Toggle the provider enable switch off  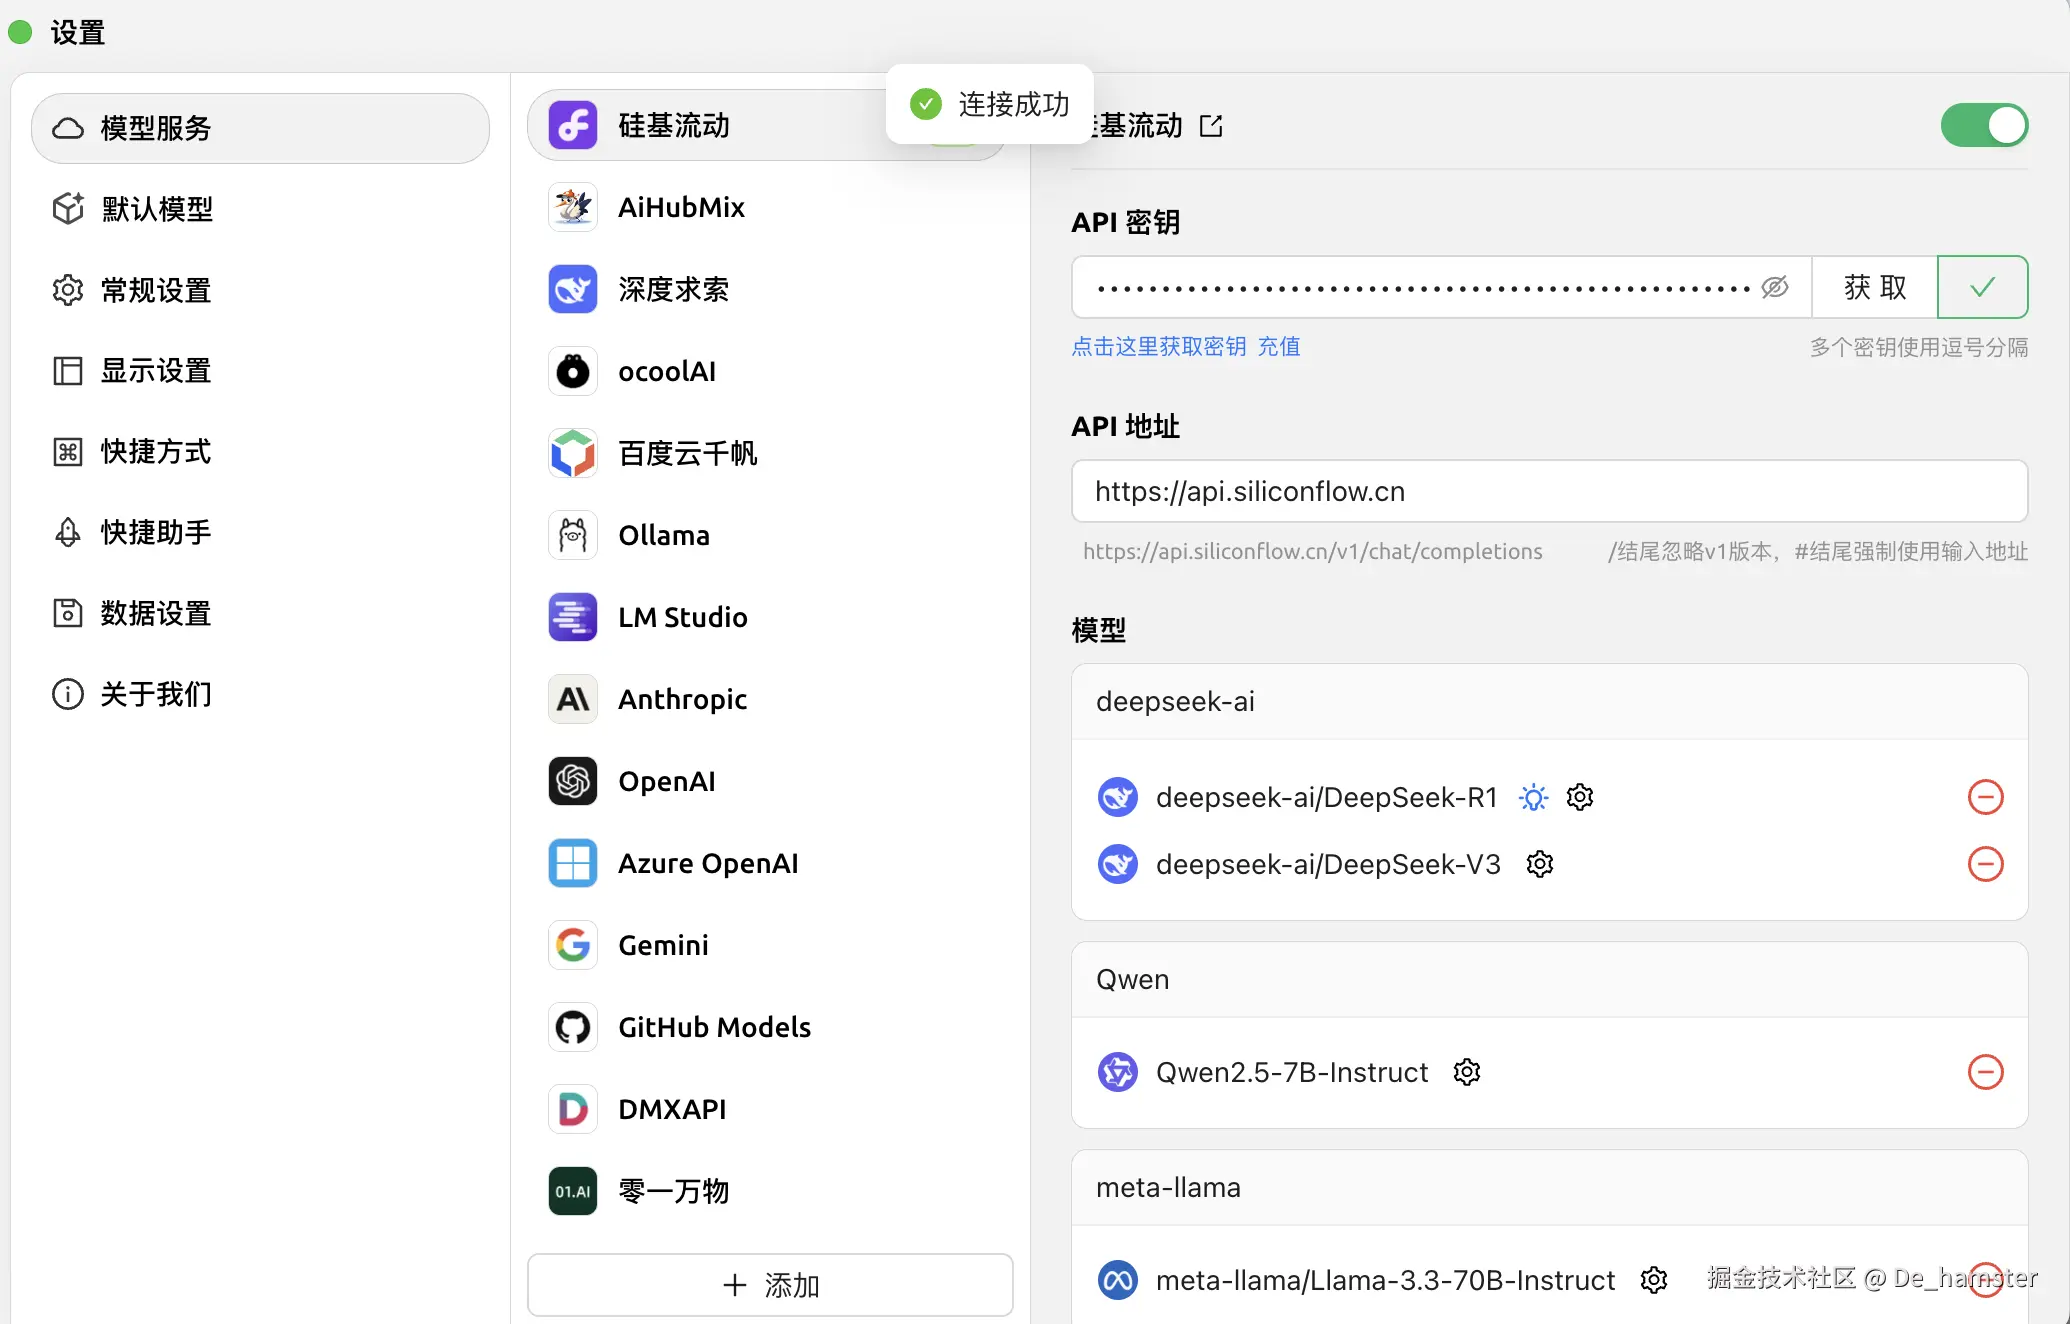pyautogui.click(x=1983, y=126)
